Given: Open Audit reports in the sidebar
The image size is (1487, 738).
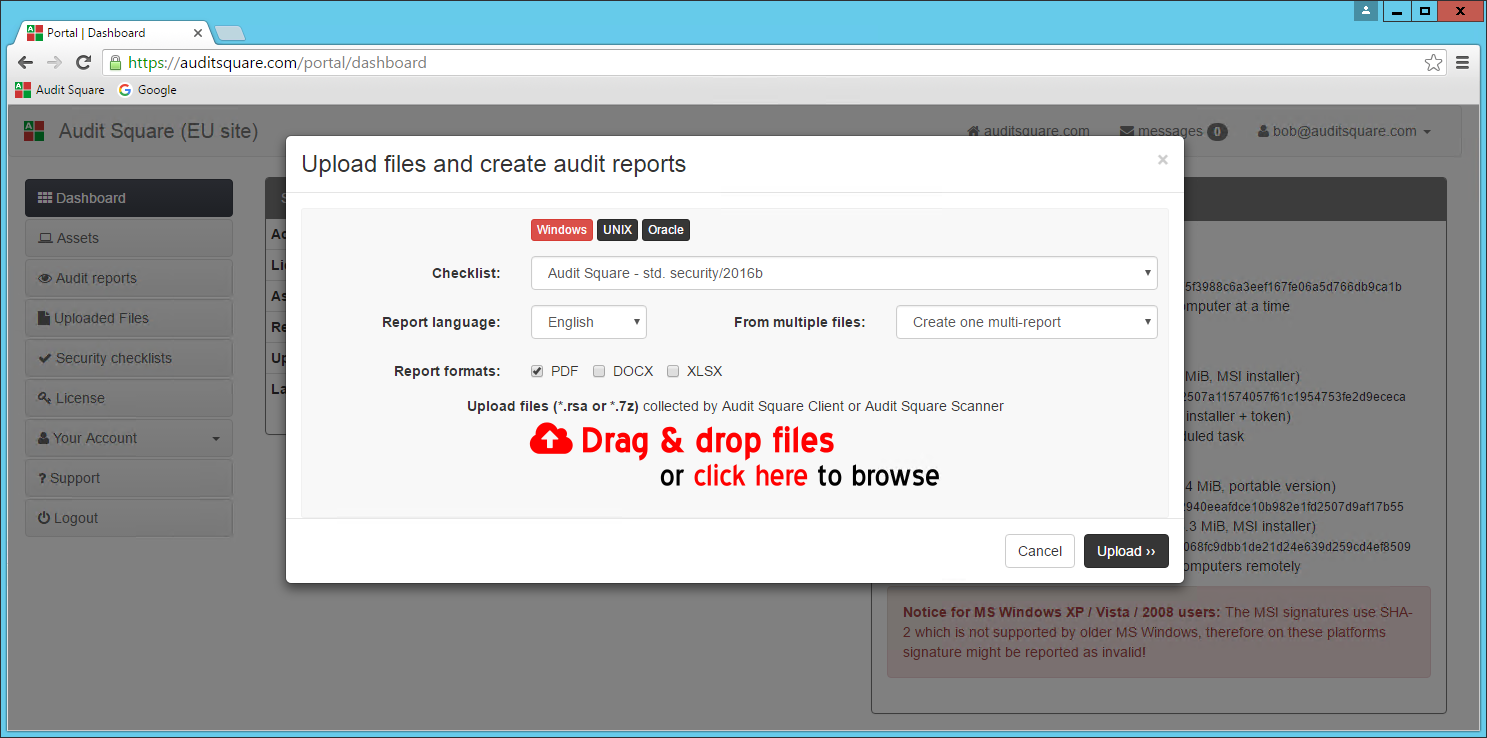Looking at the screenshot, I should pyautogui.click(x=129, y=278).
